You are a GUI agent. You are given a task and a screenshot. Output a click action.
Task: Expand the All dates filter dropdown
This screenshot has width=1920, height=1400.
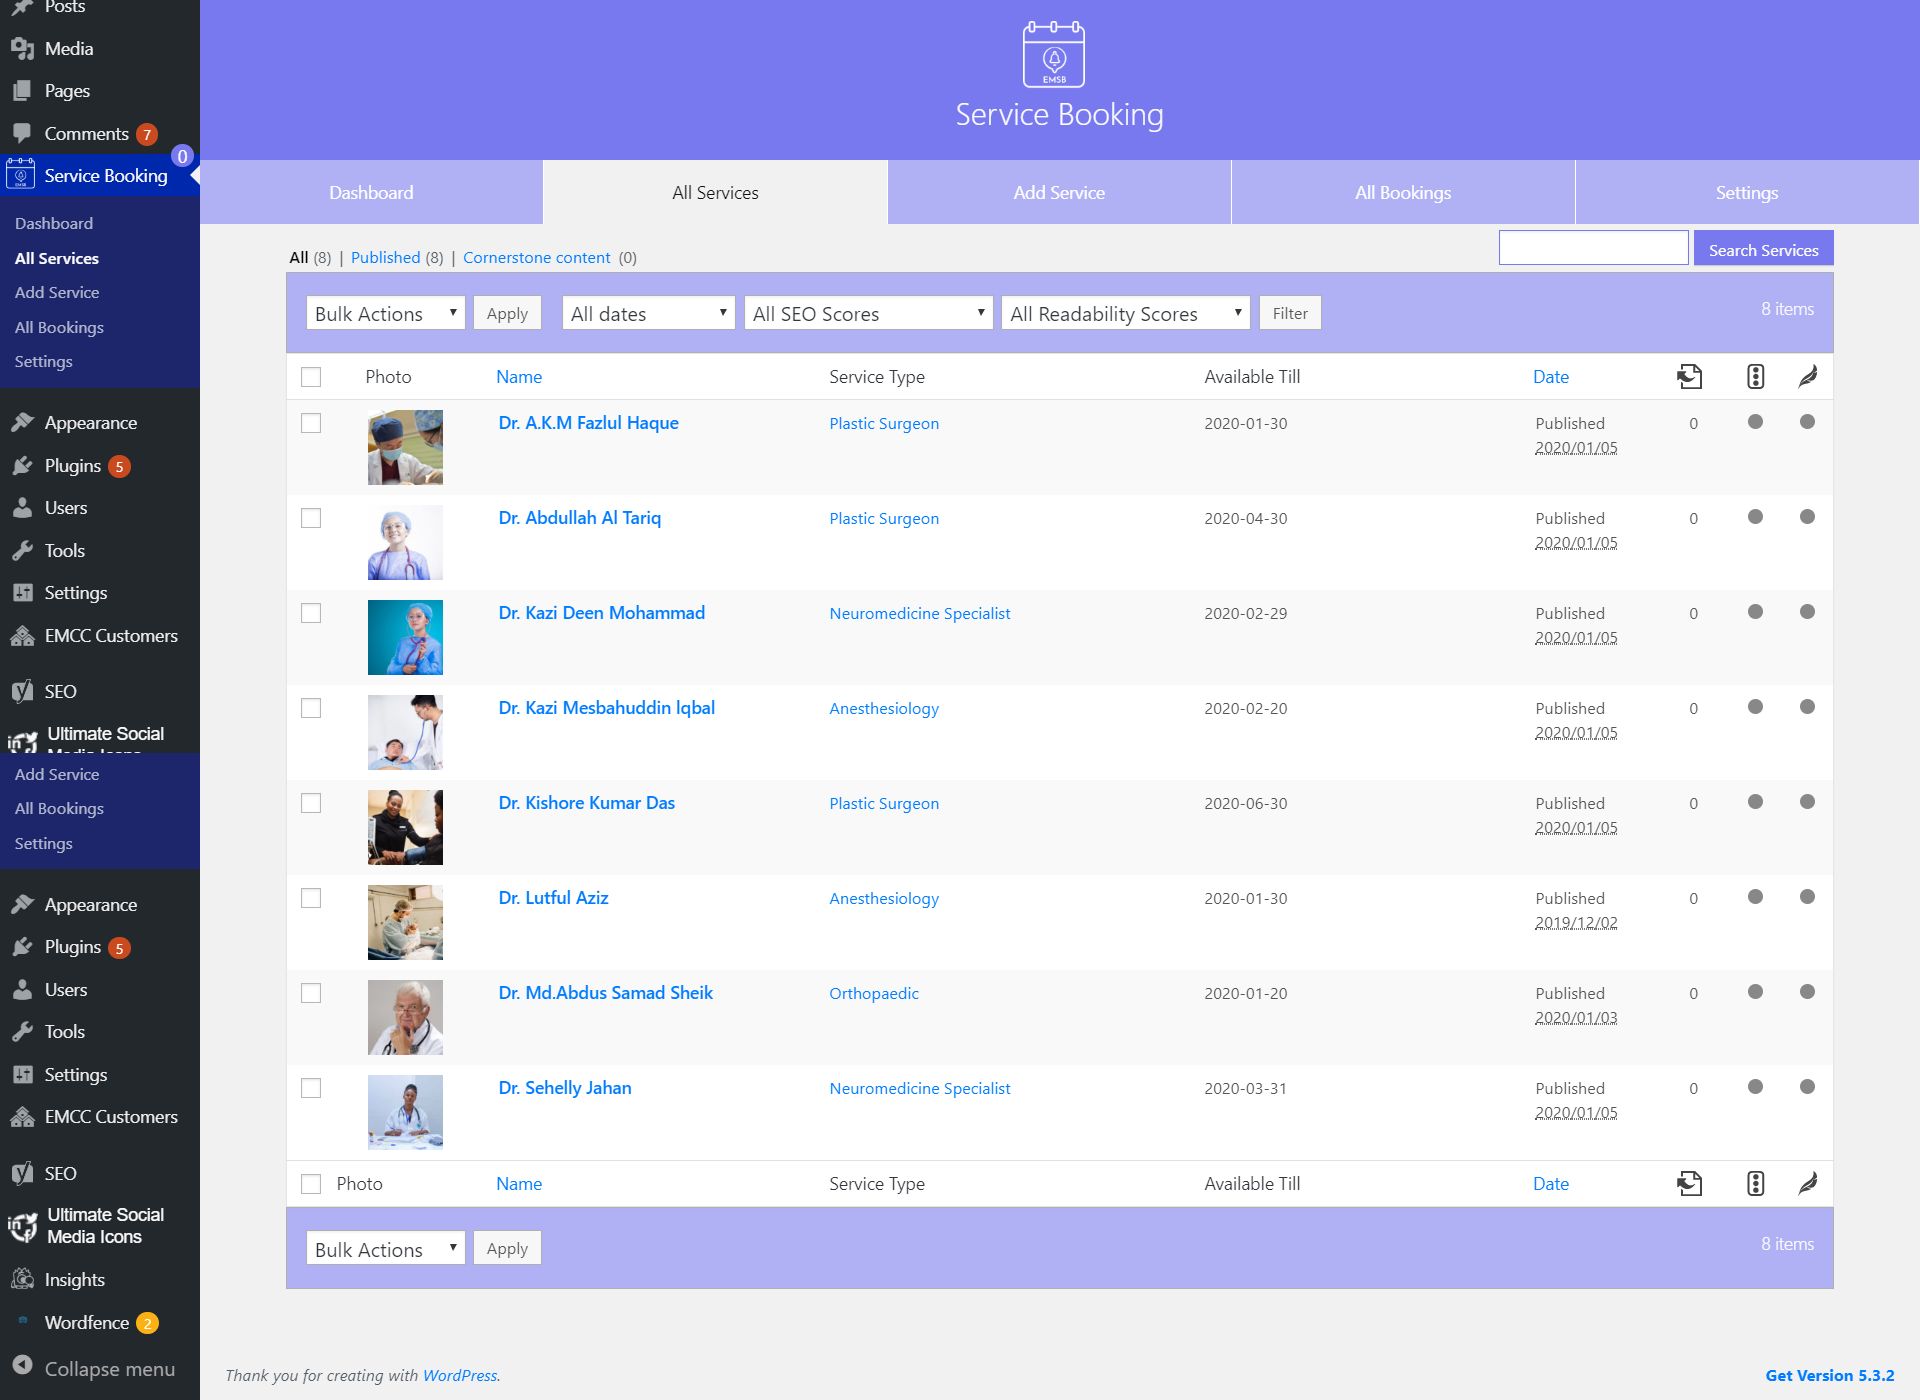click(x=648, y=314)
